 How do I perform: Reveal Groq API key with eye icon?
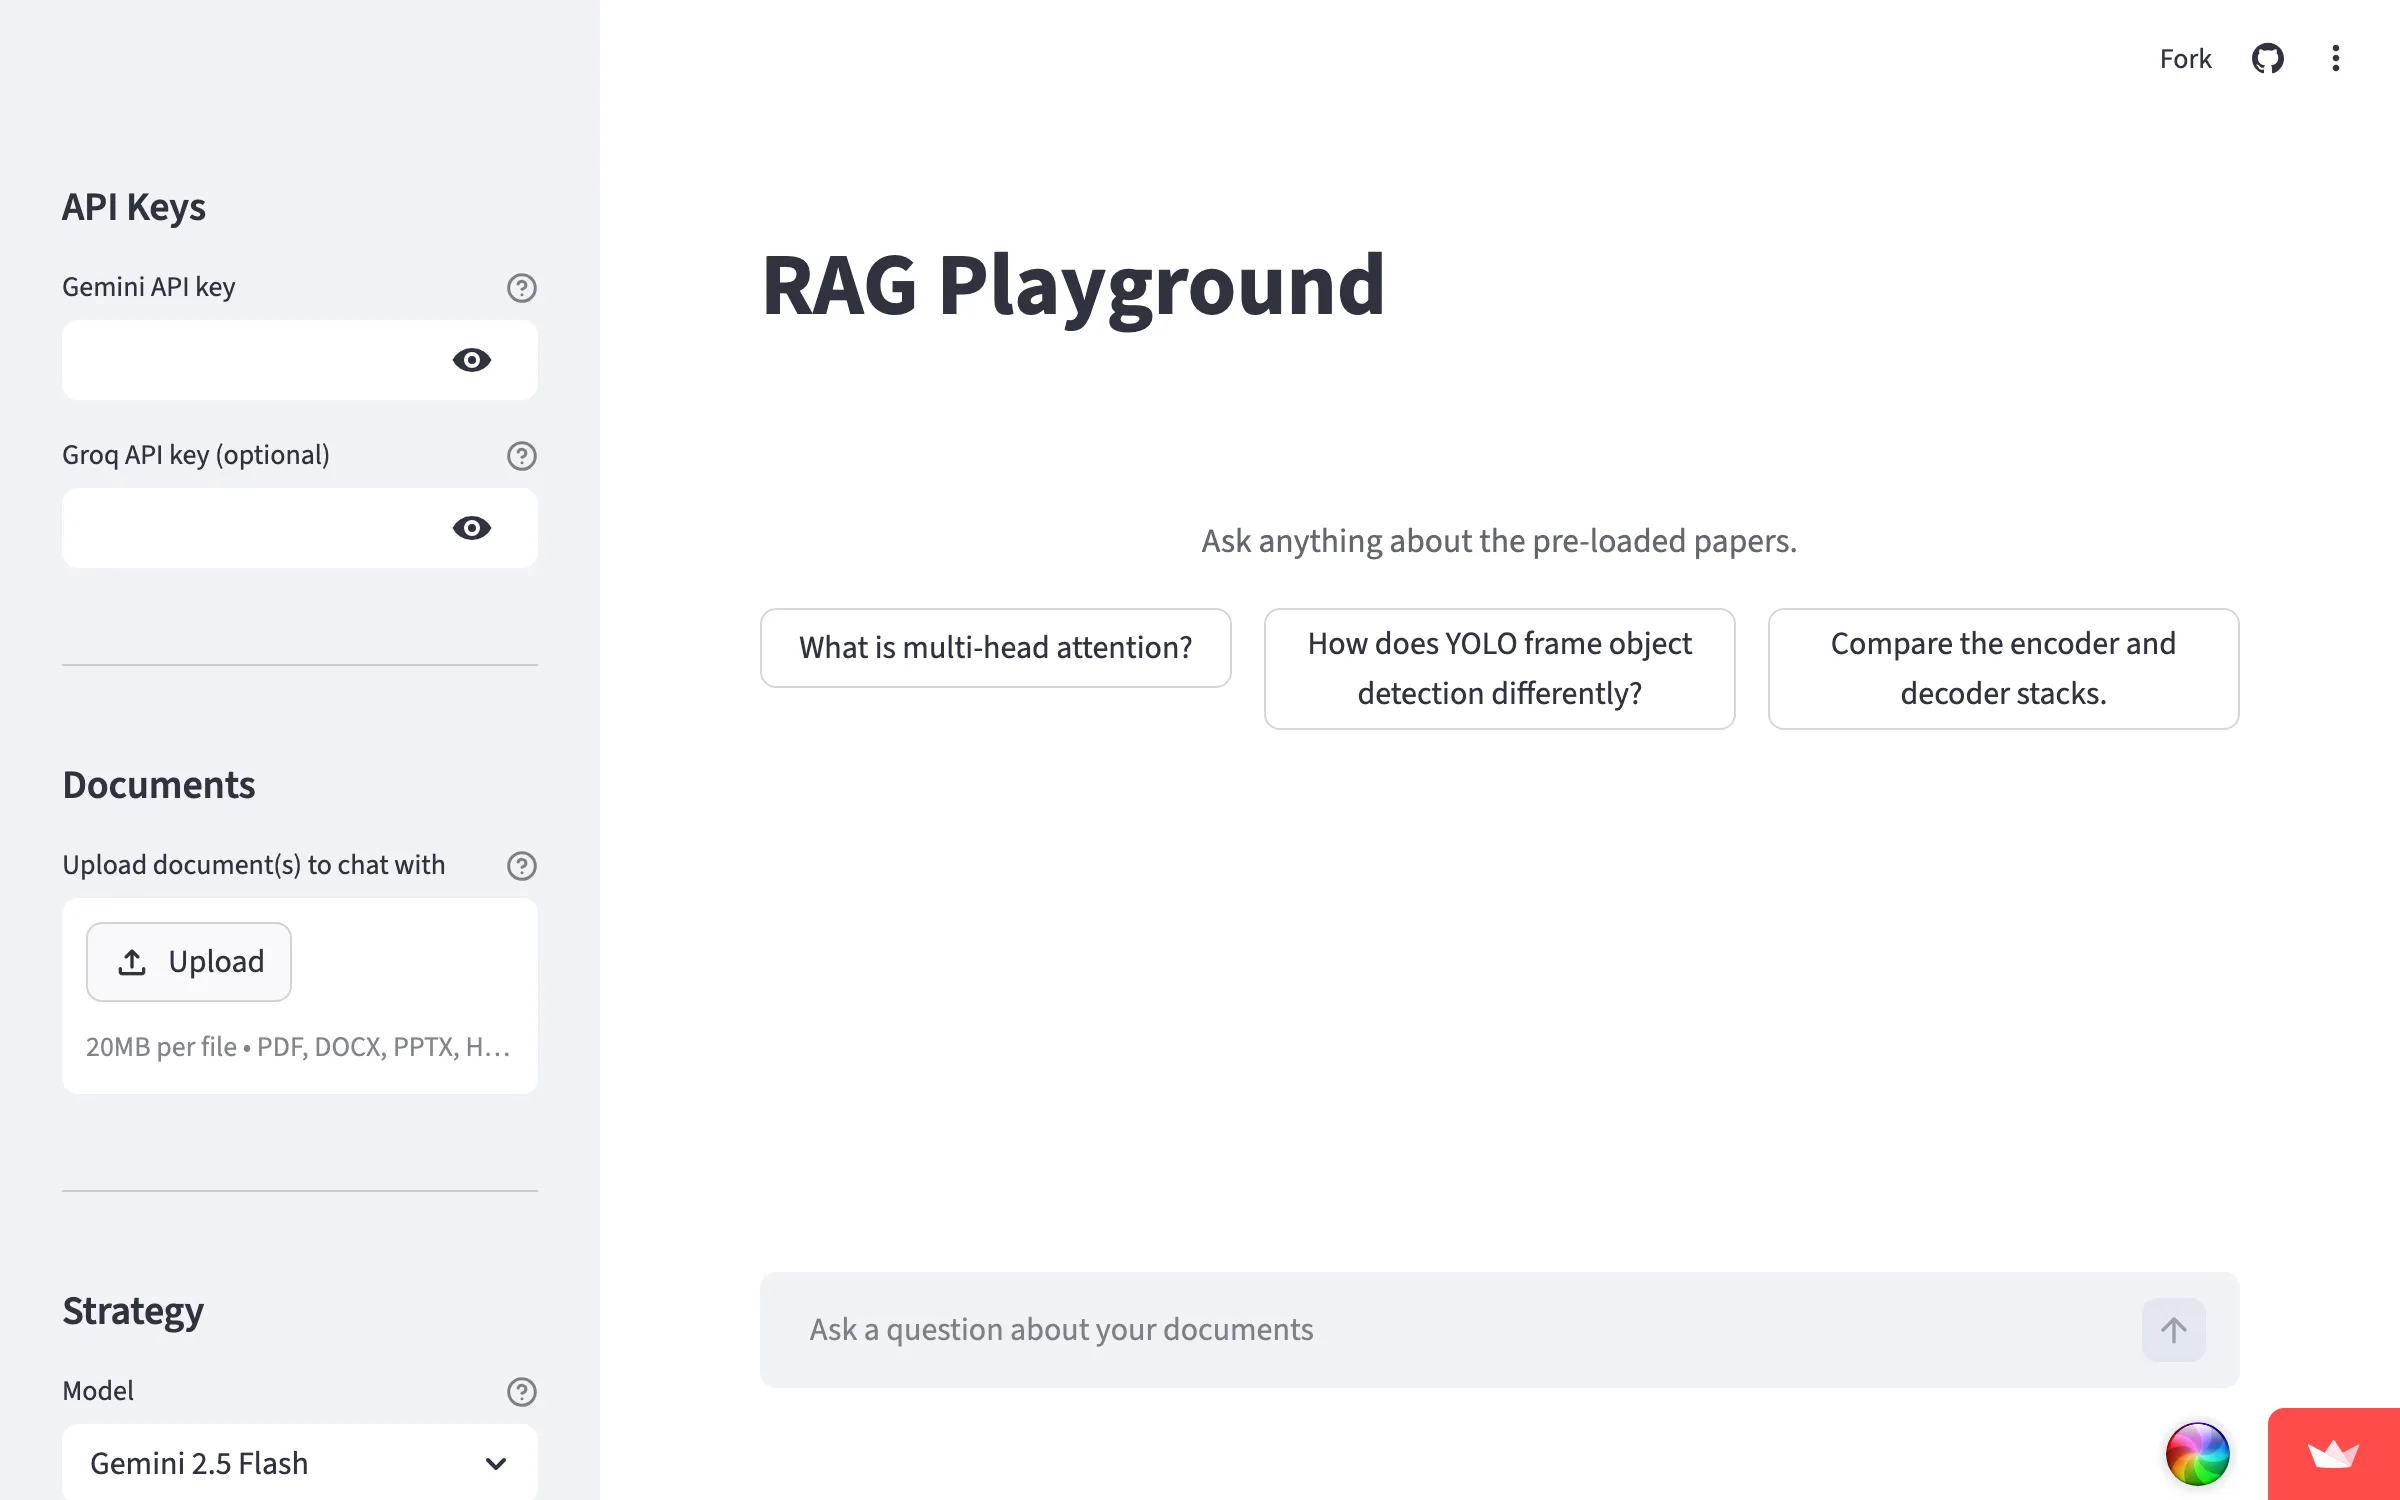[472, 528]
